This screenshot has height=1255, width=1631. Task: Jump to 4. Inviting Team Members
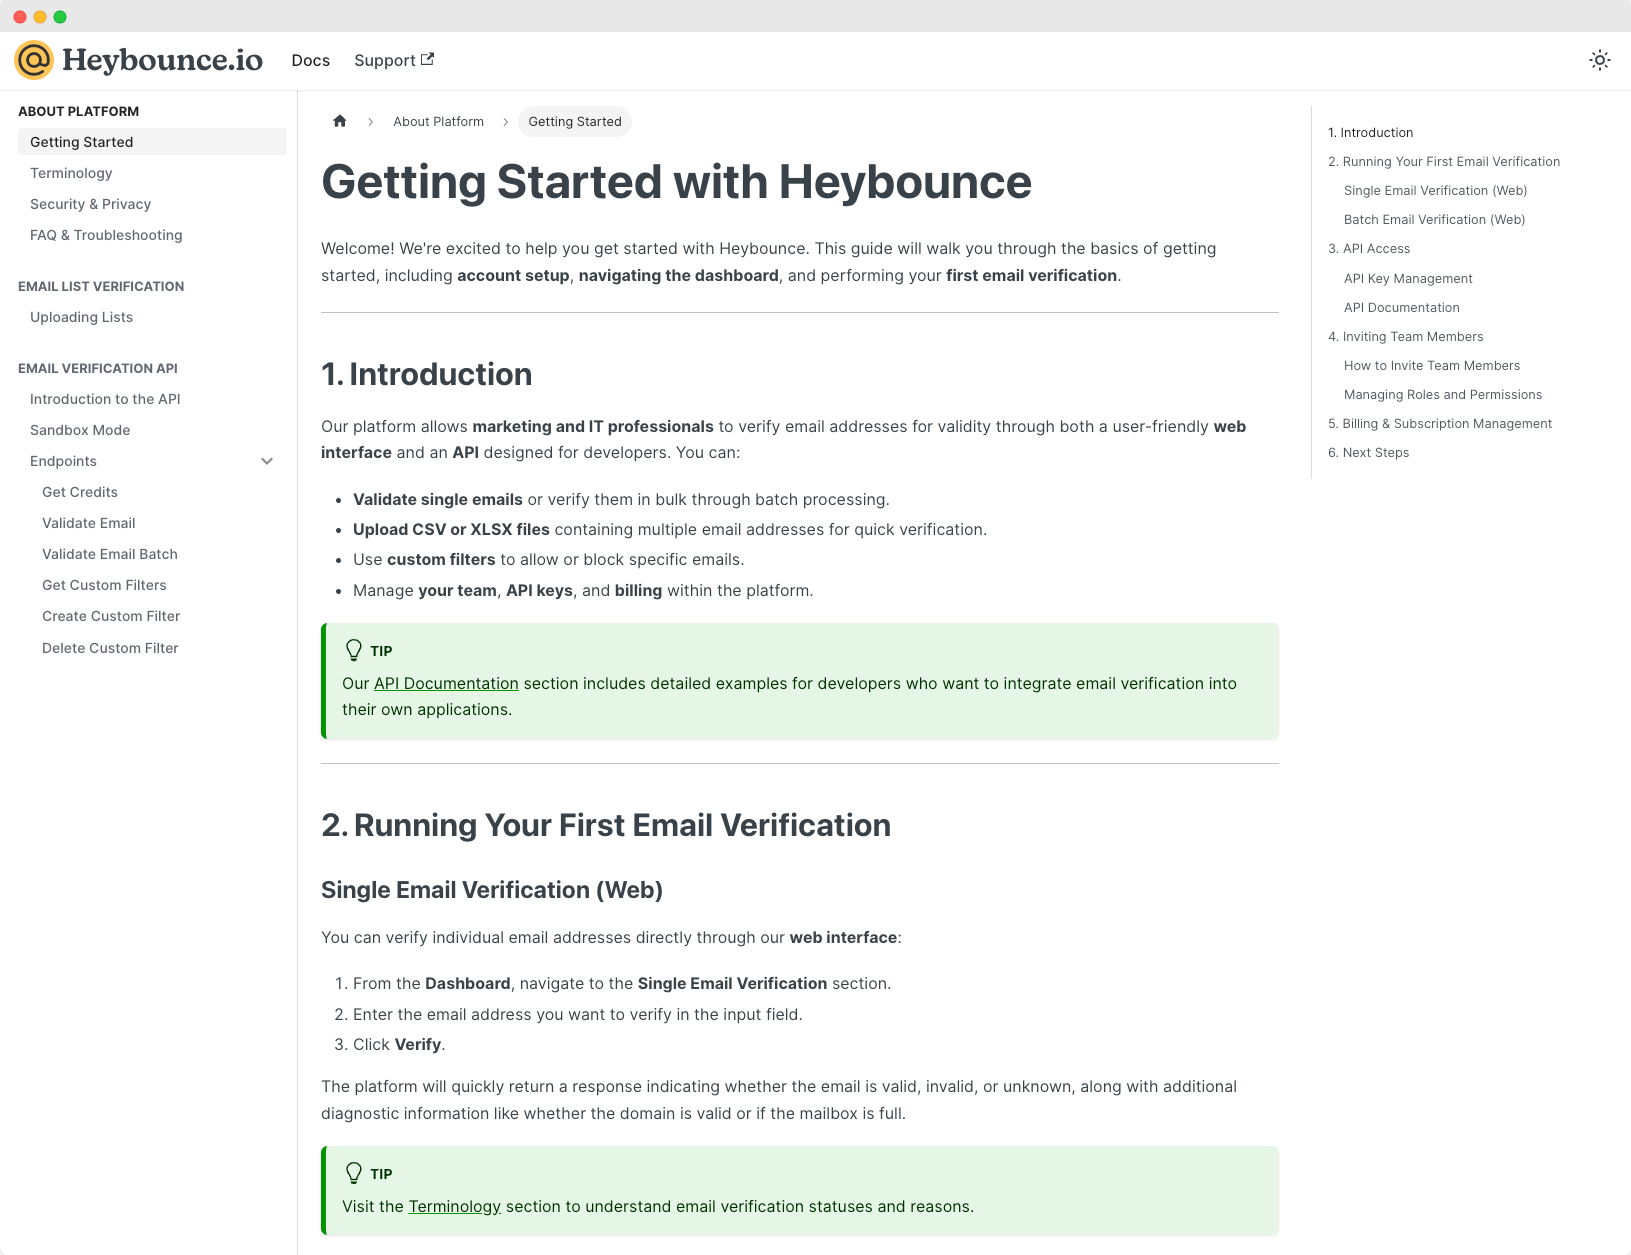(x=1405, y=336)
